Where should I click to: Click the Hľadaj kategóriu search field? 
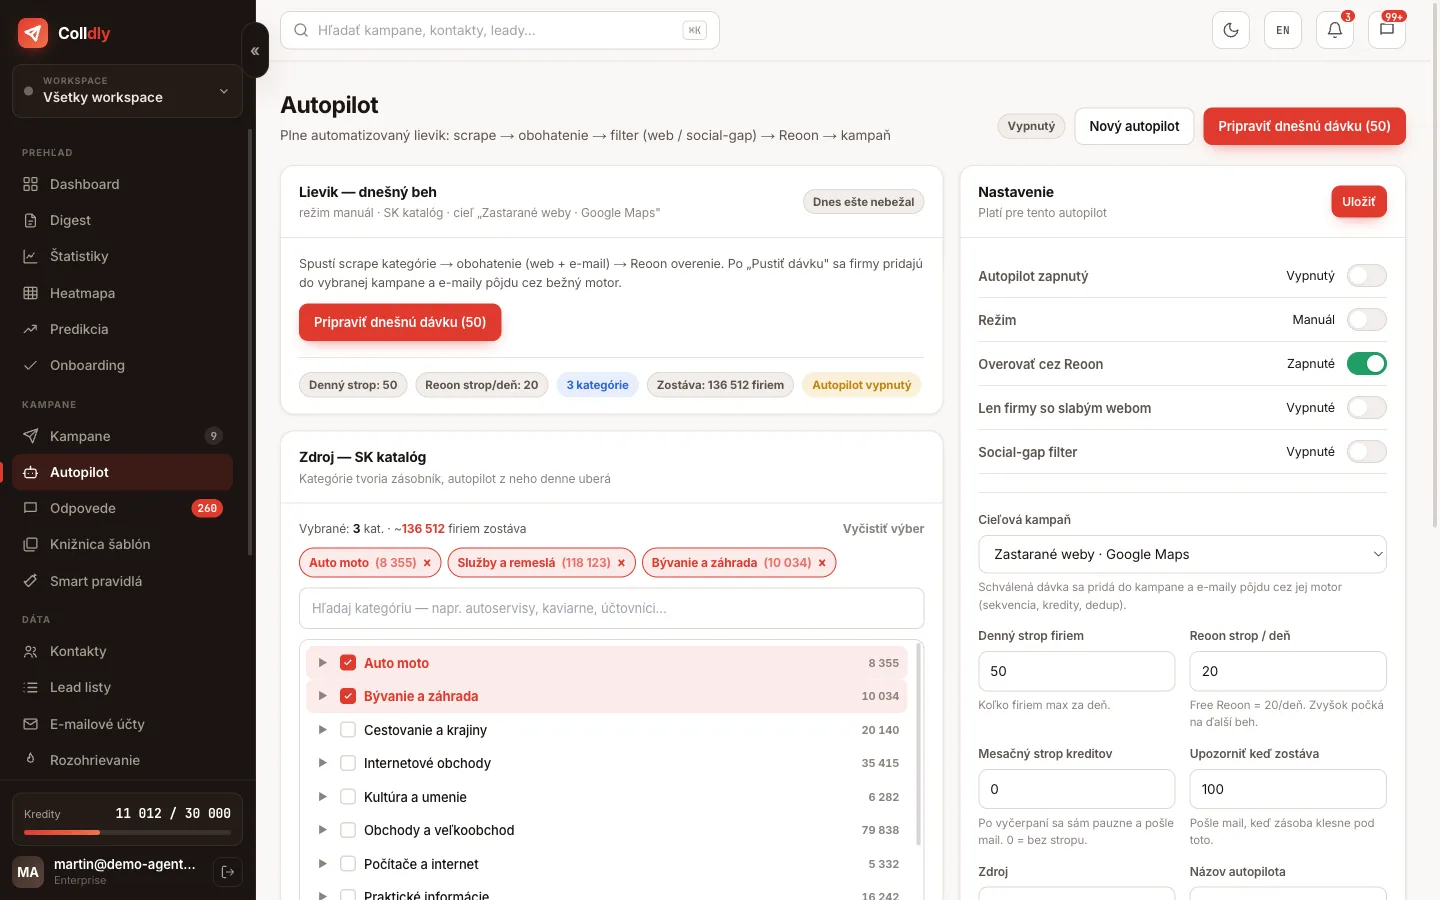coord(611,608)
